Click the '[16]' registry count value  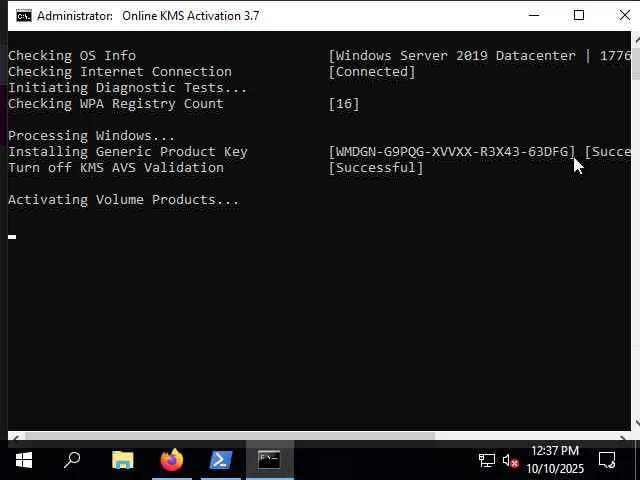tap(344, 104)
